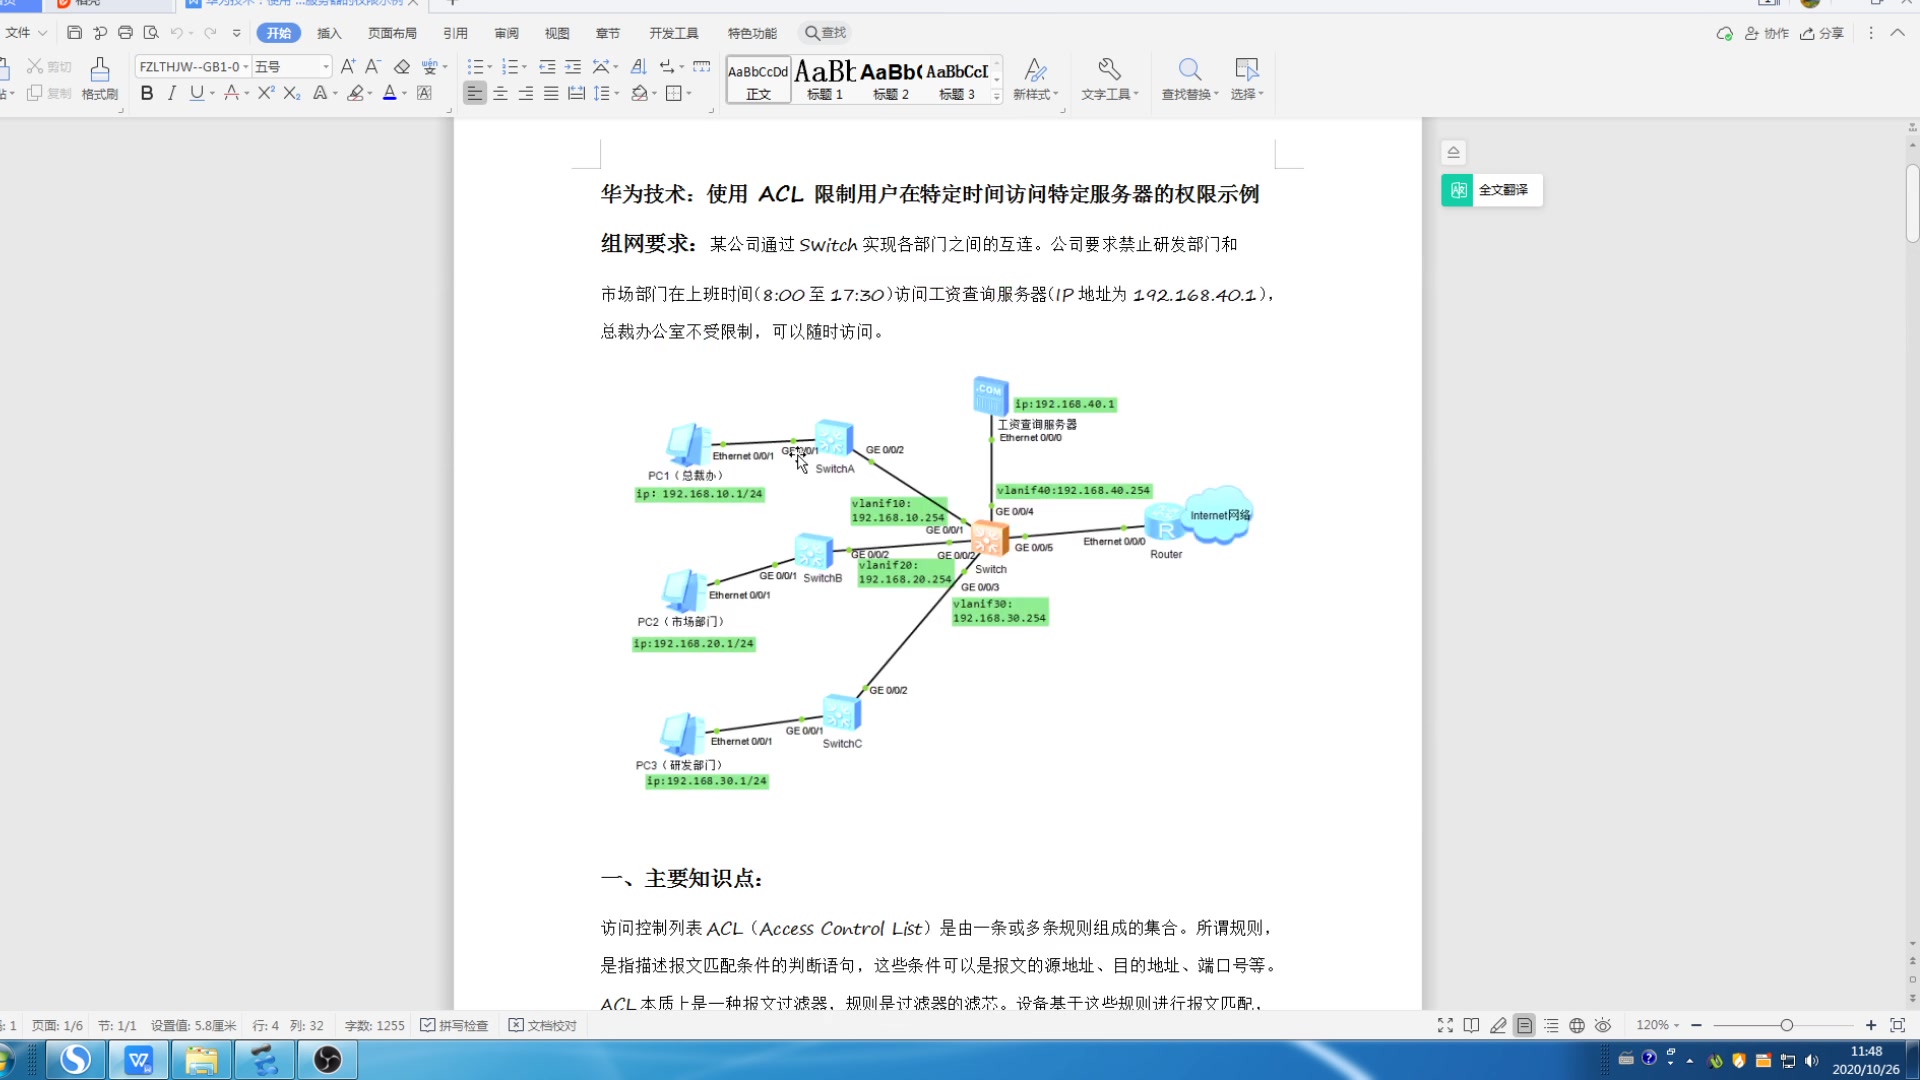The width and height of the screenshot is (1920, 1080).
Task: Click the 分享 share button
Action: [1822, 33]
